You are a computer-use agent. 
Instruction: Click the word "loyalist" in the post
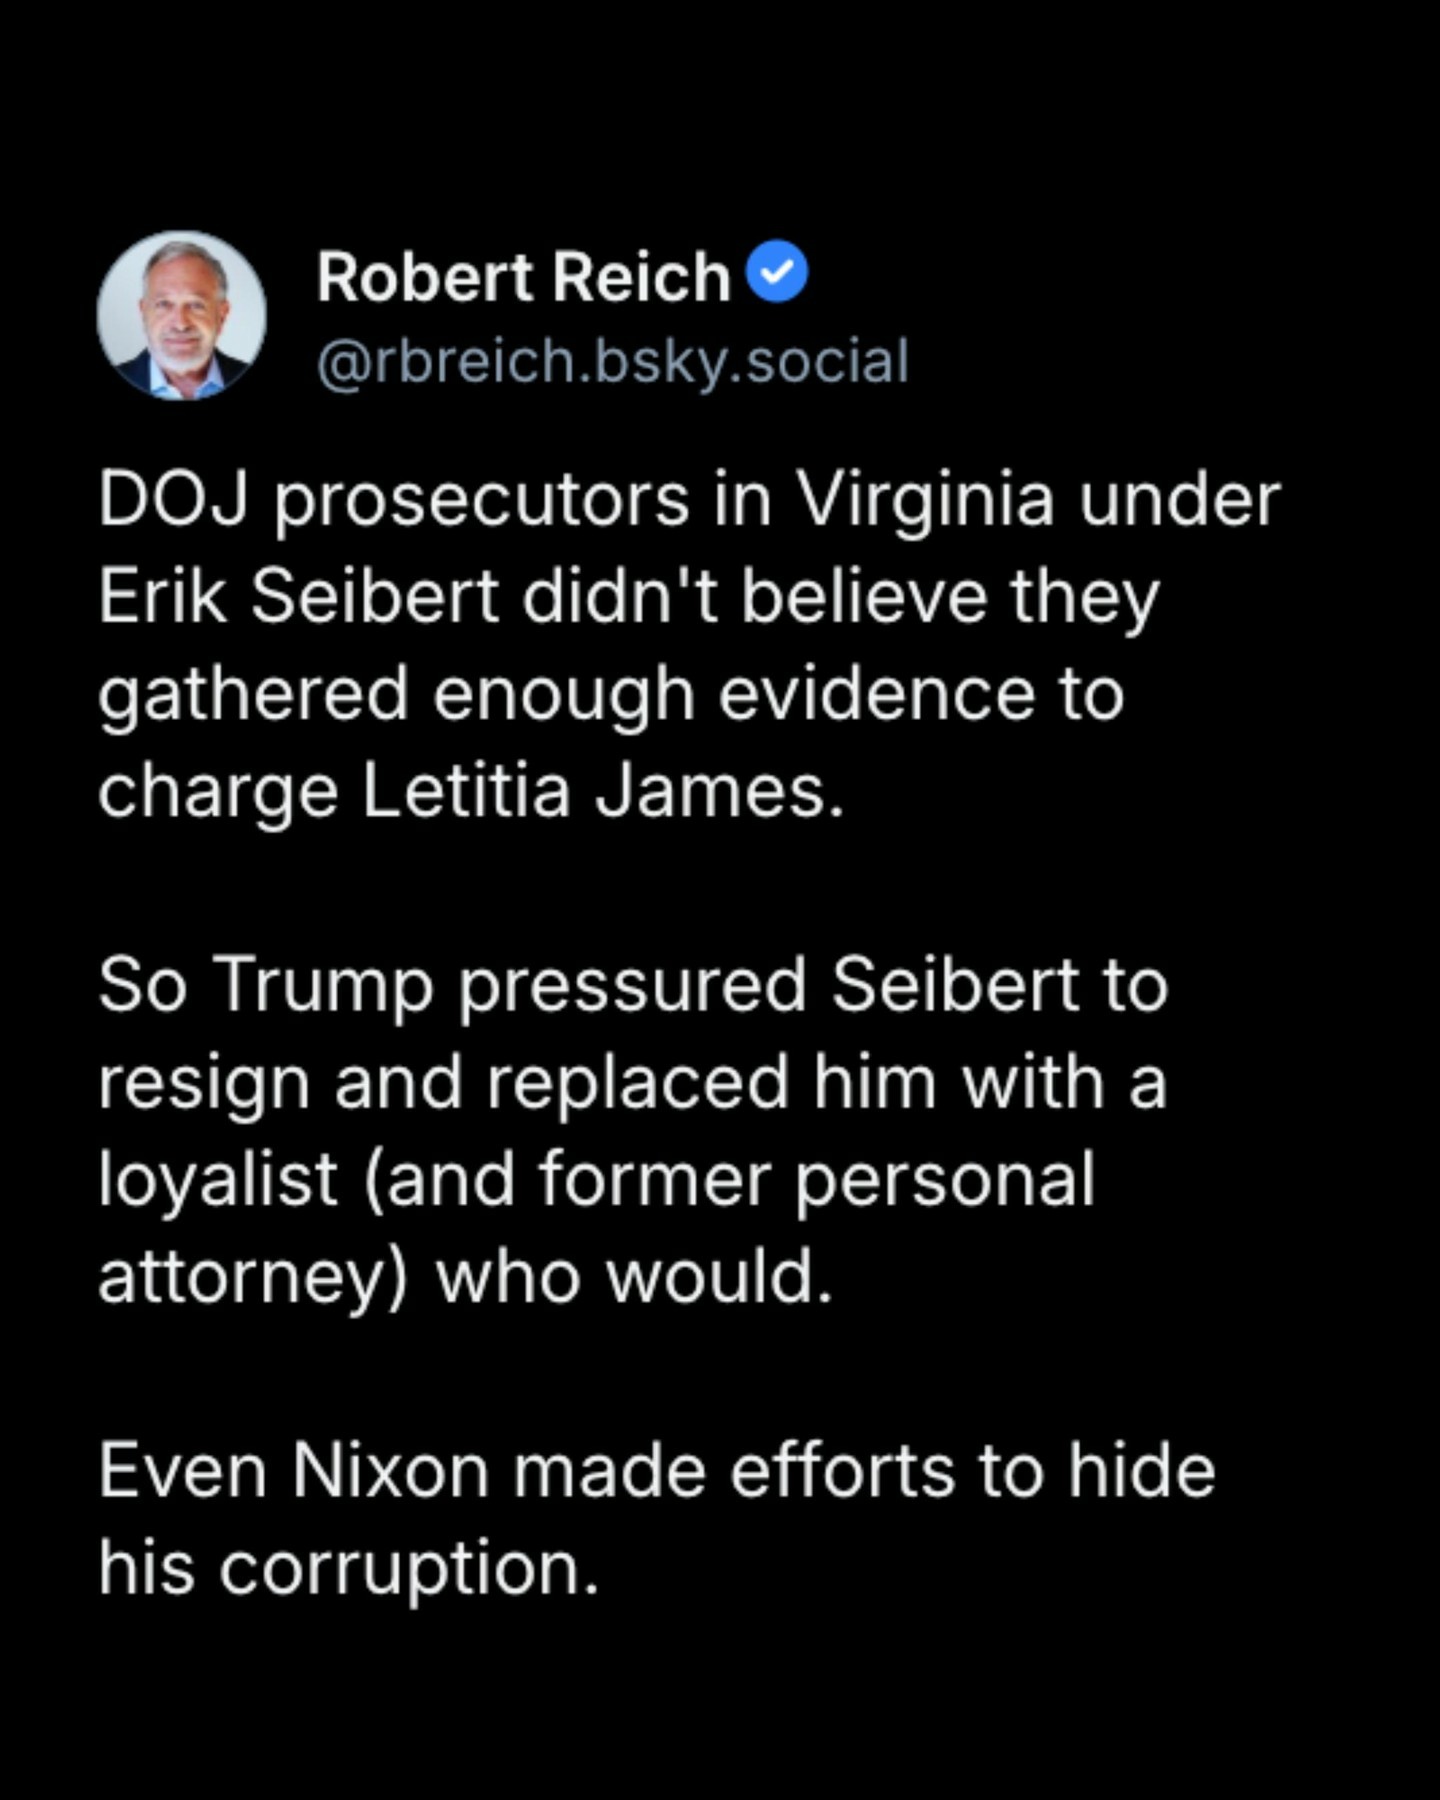[x=218, y=1179]
